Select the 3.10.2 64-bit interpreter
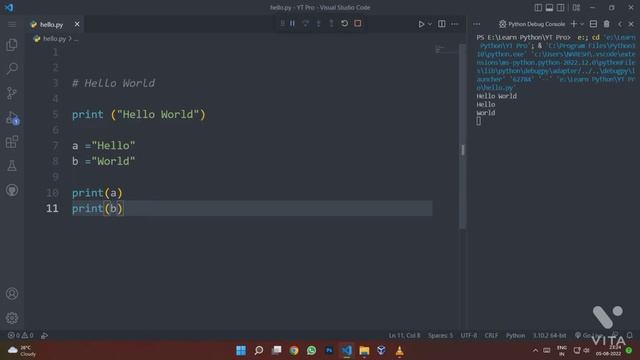The image size is (640, 360). 549,335
